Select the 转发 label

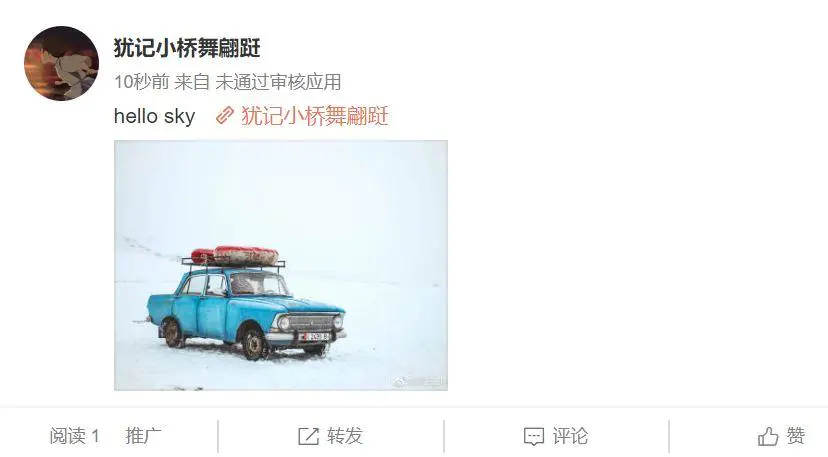(345, 436)
